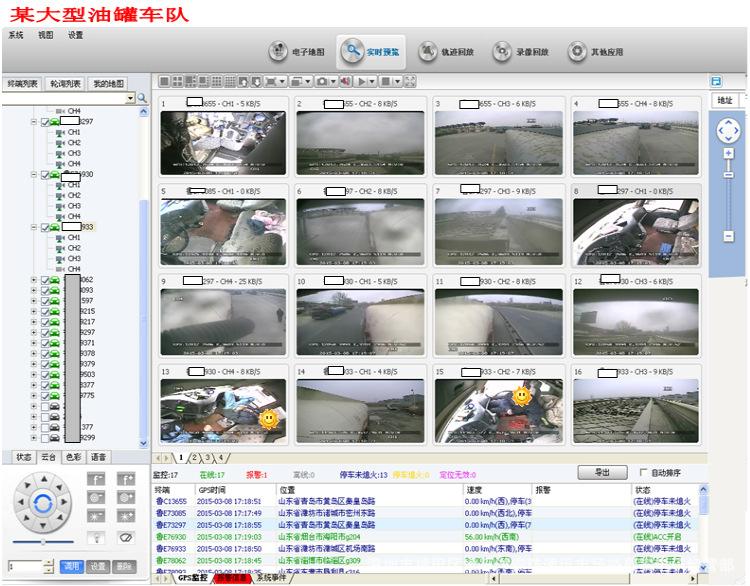
Task: Click 其他应用 button
Action: [596, 52]
